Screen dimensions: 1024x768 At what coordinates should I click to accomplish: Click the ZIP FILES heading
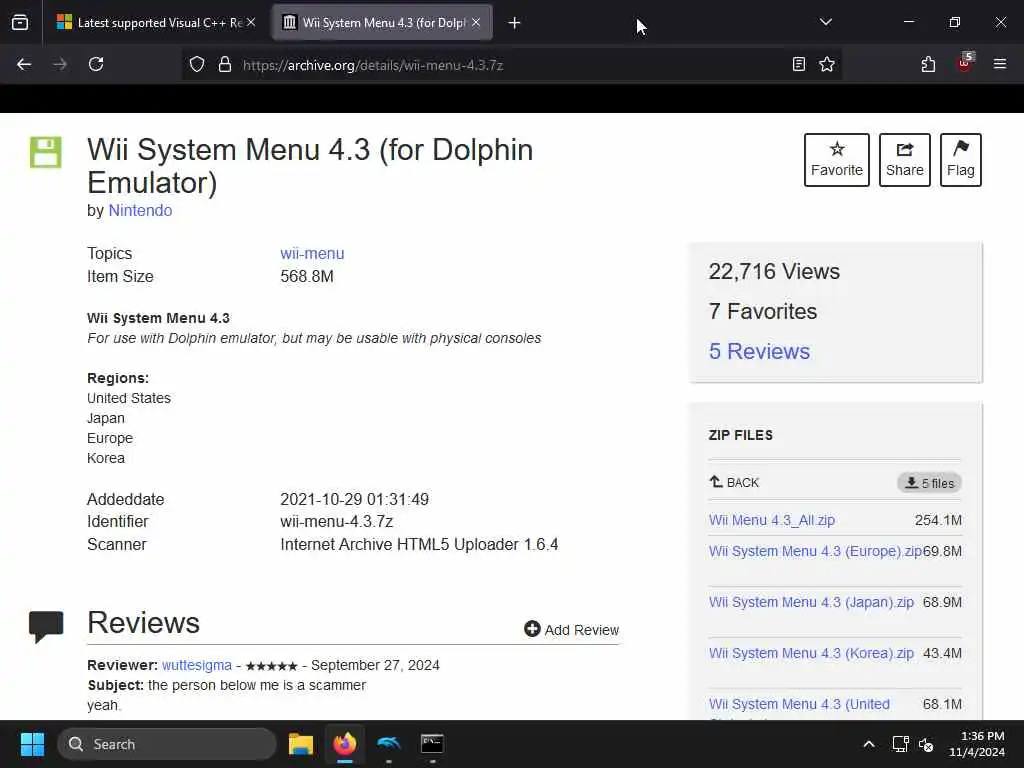click(741, 435)
